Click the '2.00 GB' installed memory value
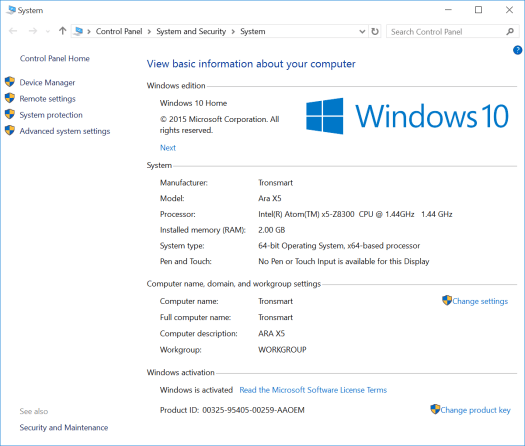This screenshot has height=446, width=525. pos(272,230)
